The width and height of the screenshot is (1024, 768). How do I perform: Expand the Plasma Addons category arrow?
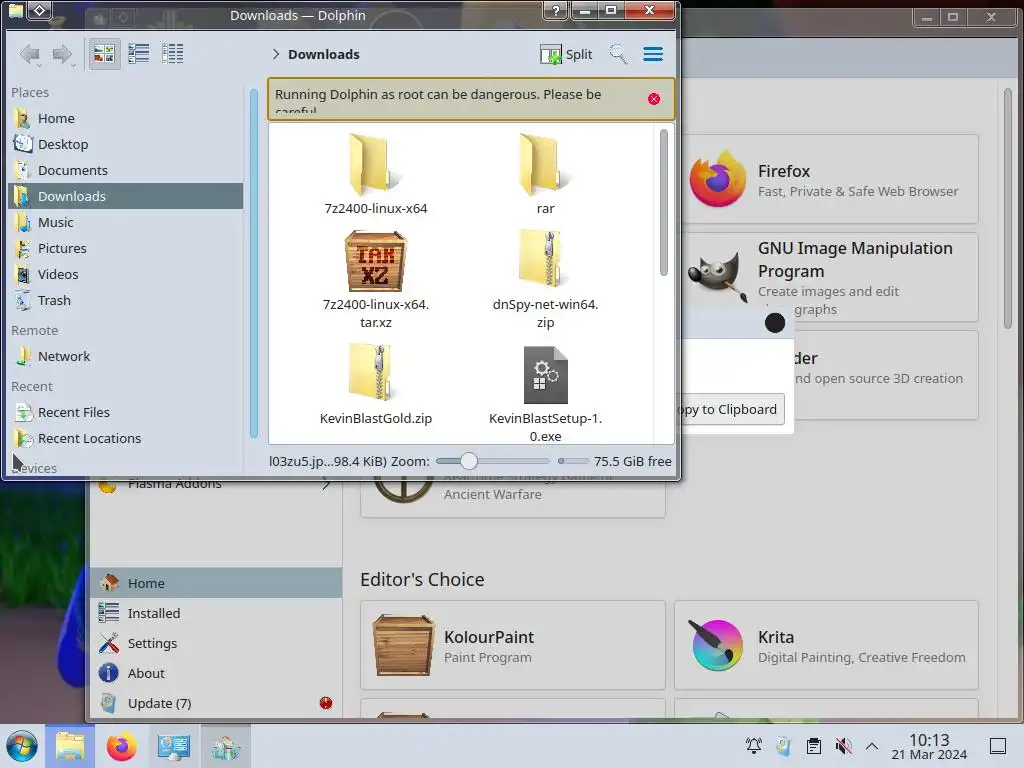tap(326, 485)
